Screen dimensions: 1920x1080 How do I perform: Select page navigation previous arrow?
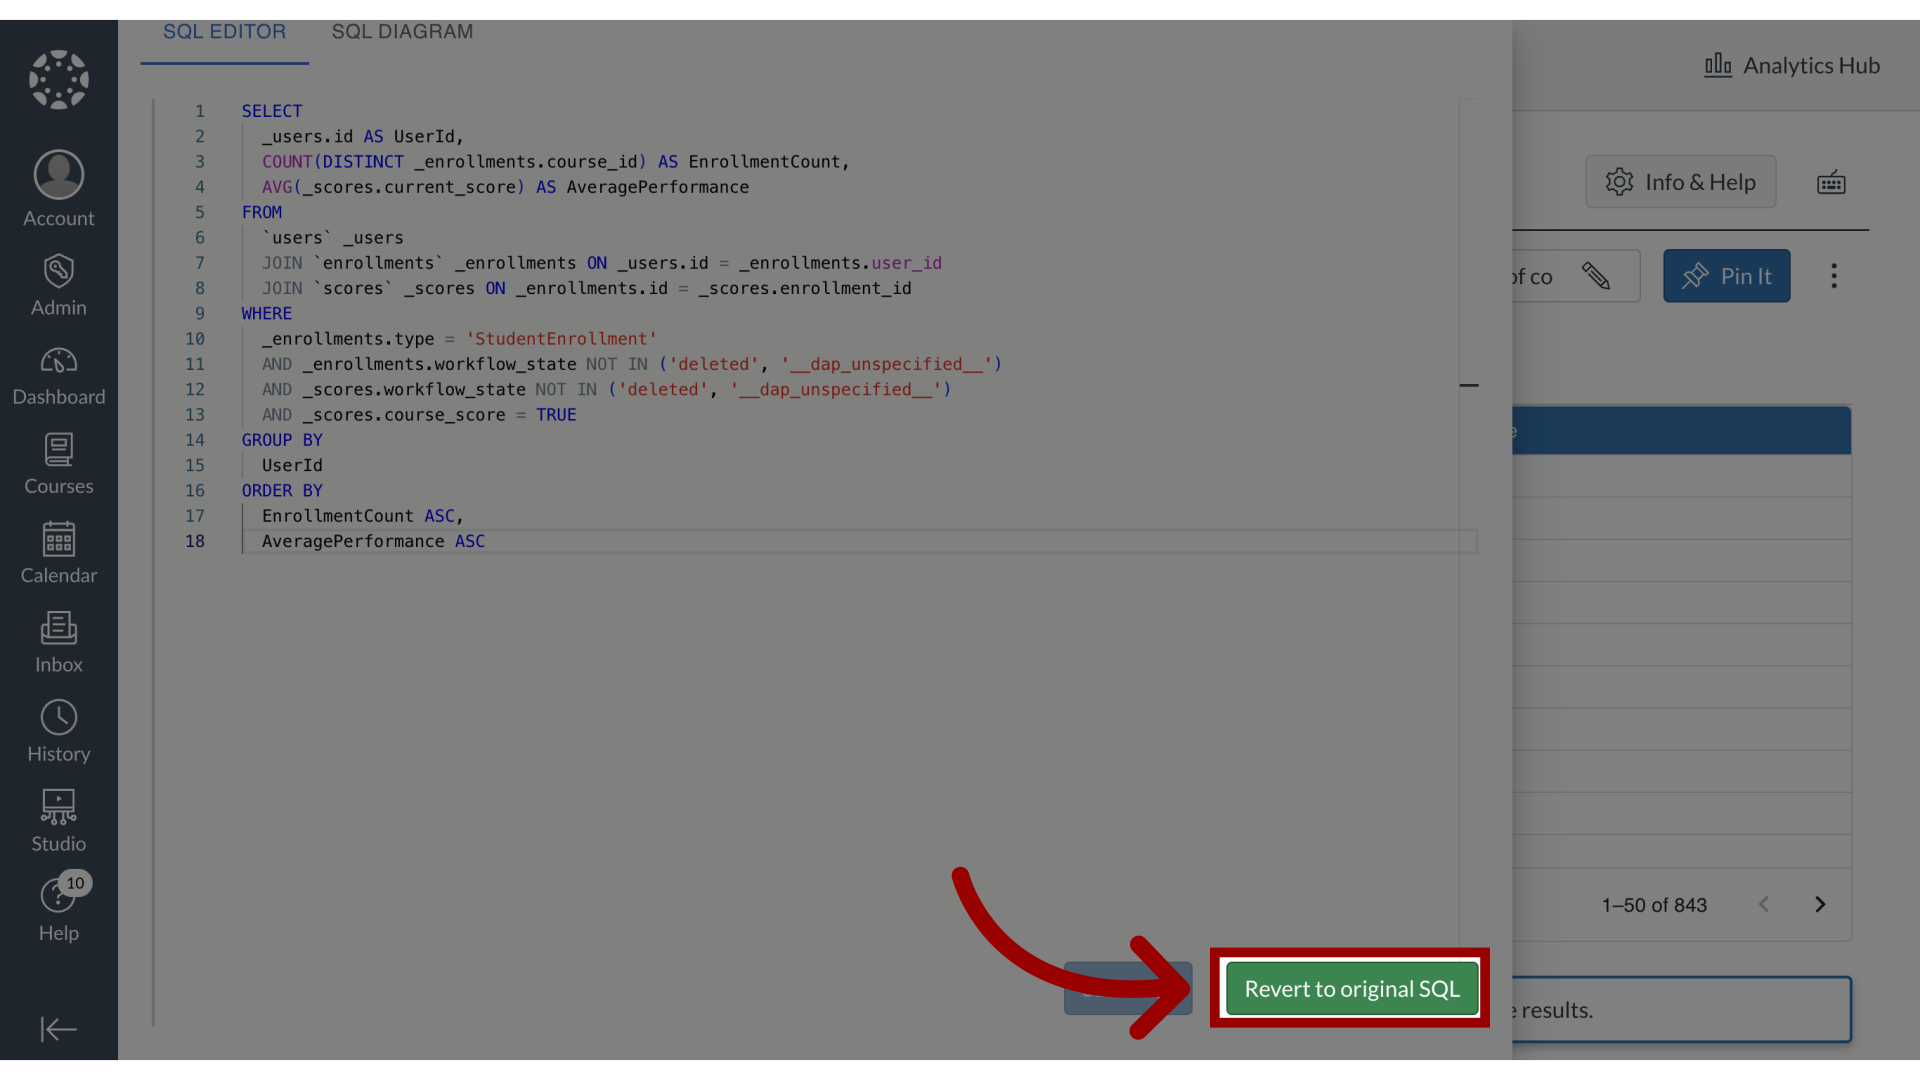click(1763, 905)
